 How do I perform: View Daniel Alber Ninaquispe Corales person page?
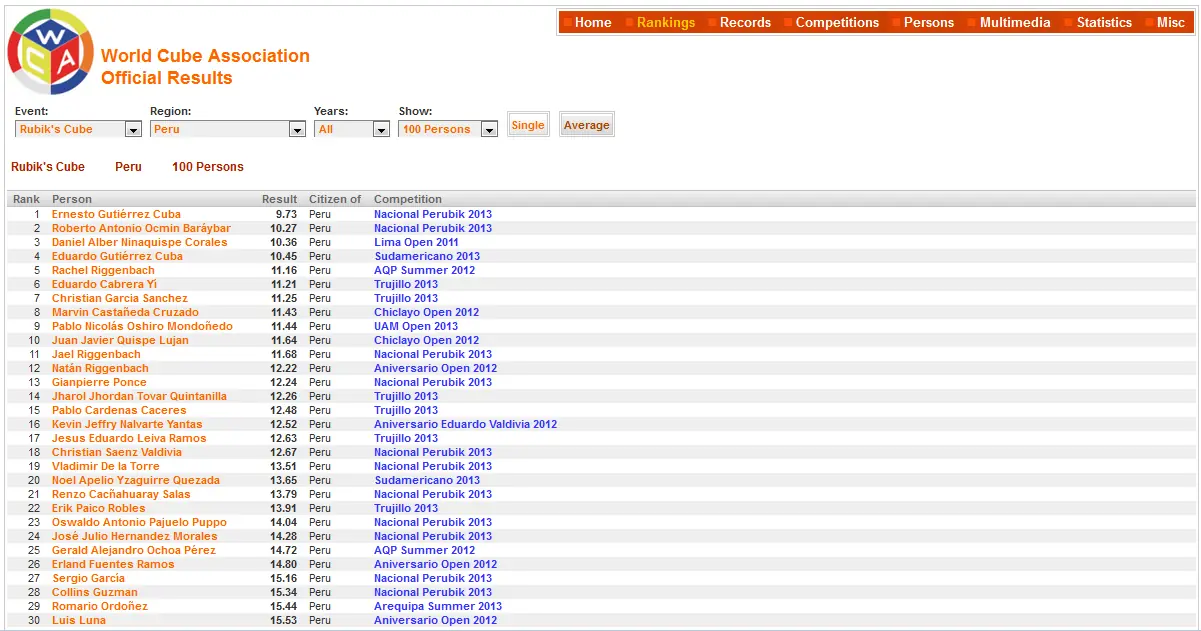(x=140, y=242)
